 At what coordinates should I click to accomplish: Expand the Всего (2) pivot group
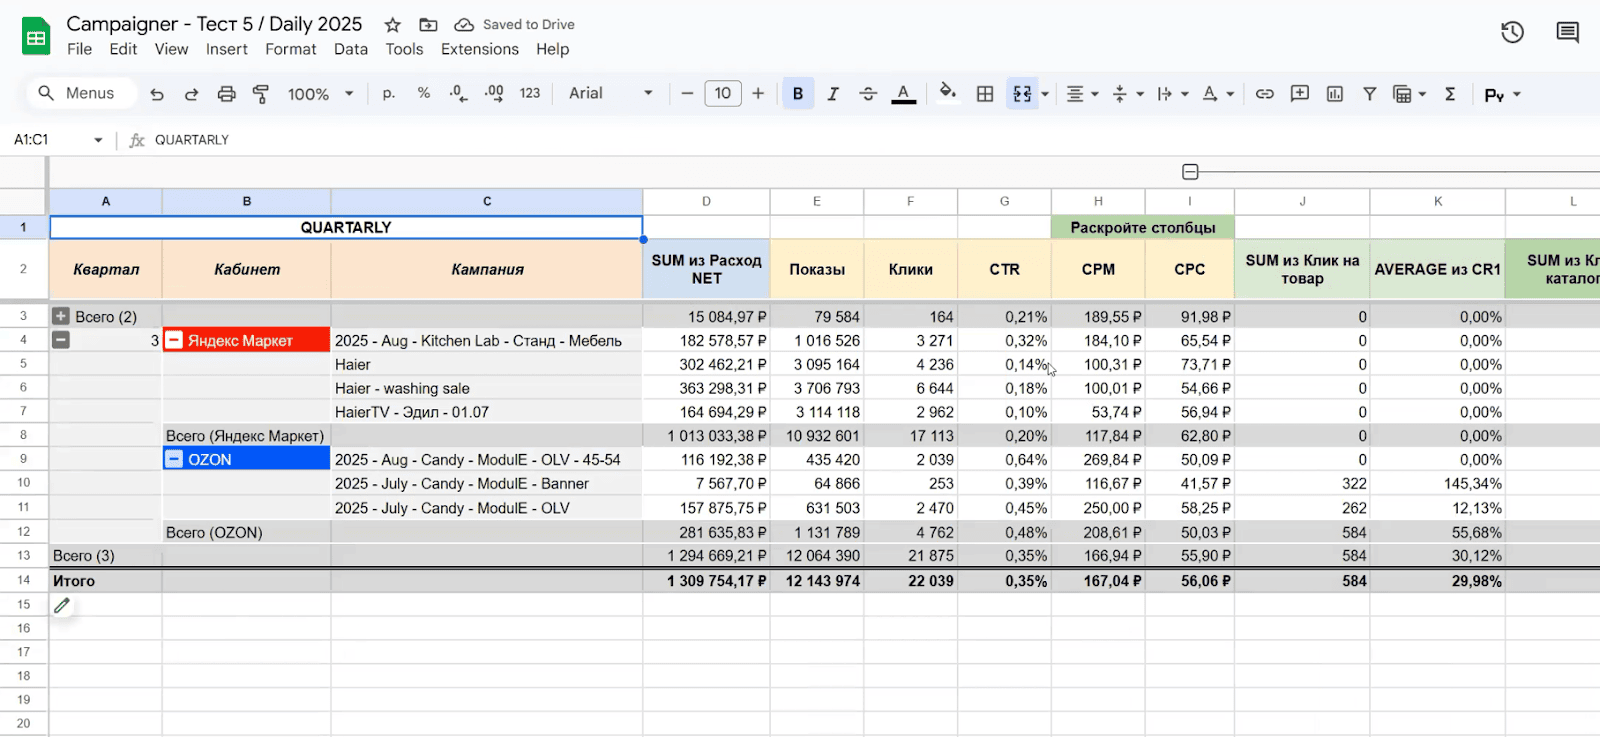pyautogui.click(x=61, y=316)
